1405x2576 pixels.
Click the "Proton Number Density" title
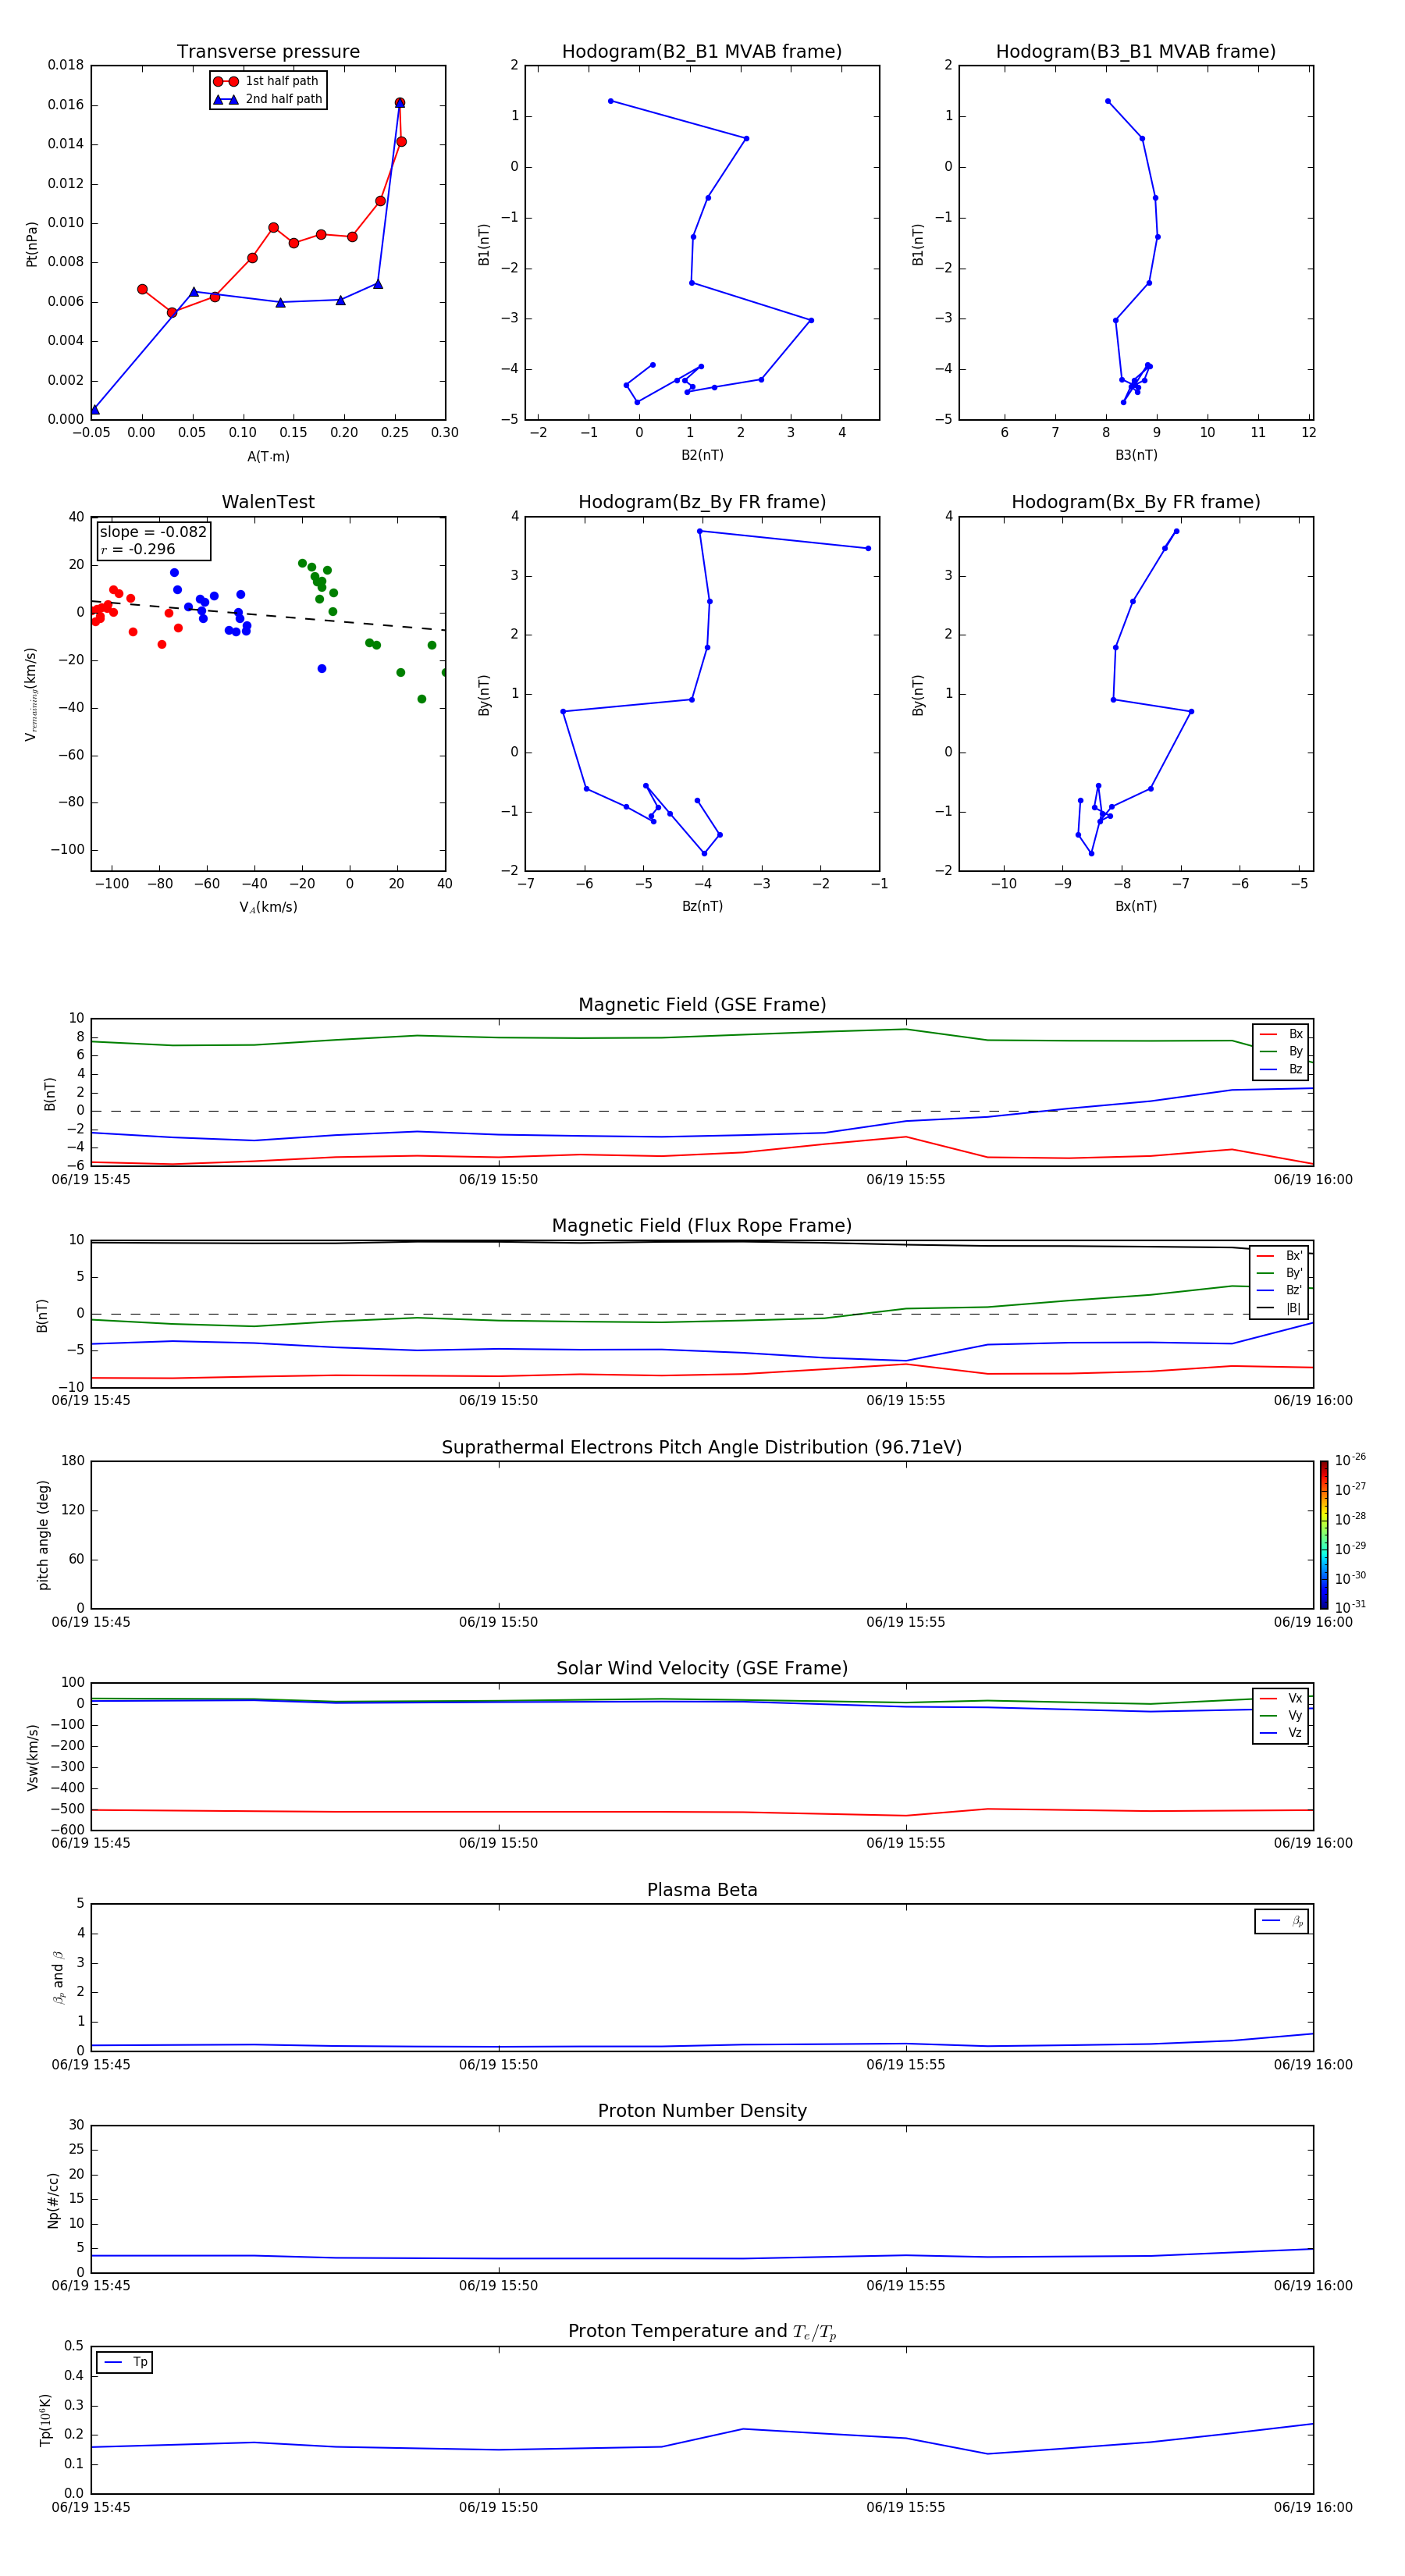coord(702,2111)
